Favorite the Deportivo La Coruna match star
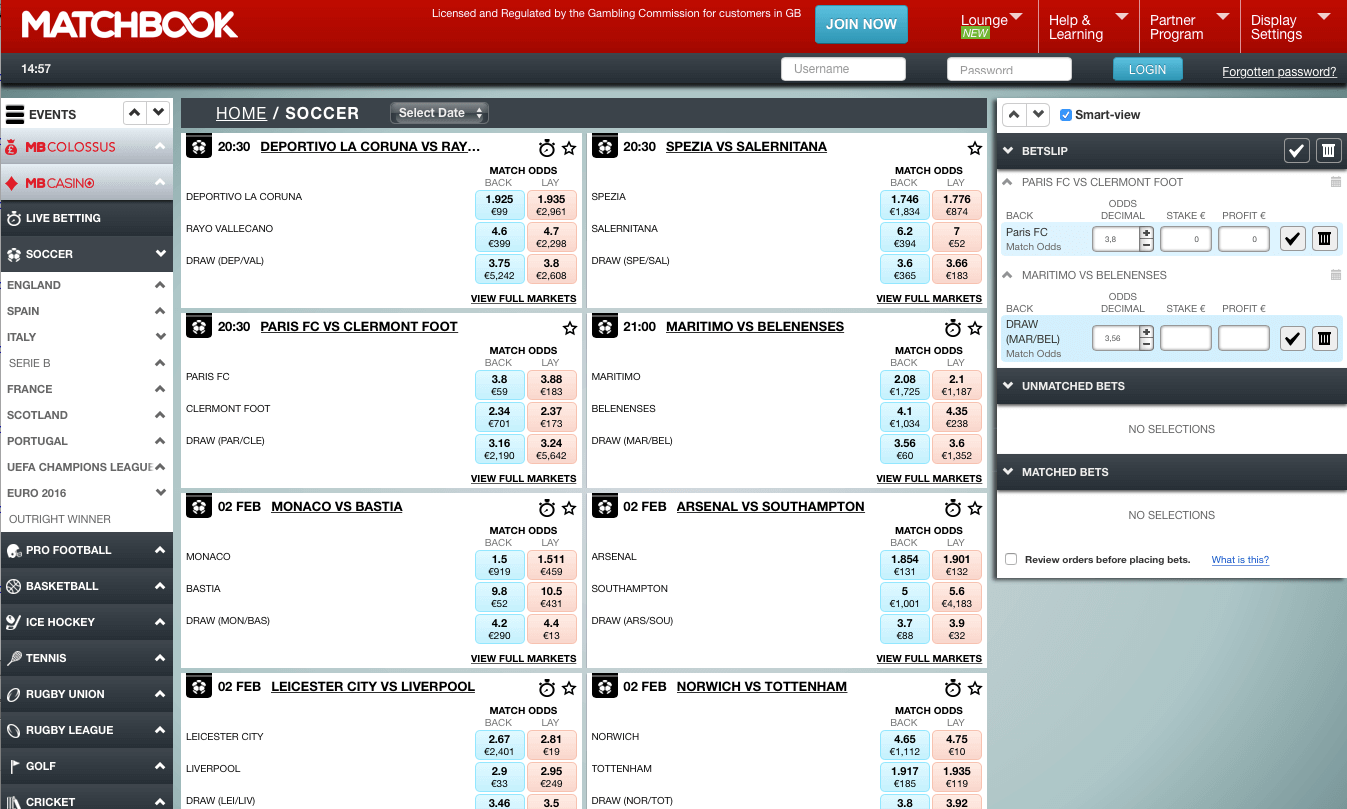The height and width of the screenshot is (809, 1347). tap(569, 148)
